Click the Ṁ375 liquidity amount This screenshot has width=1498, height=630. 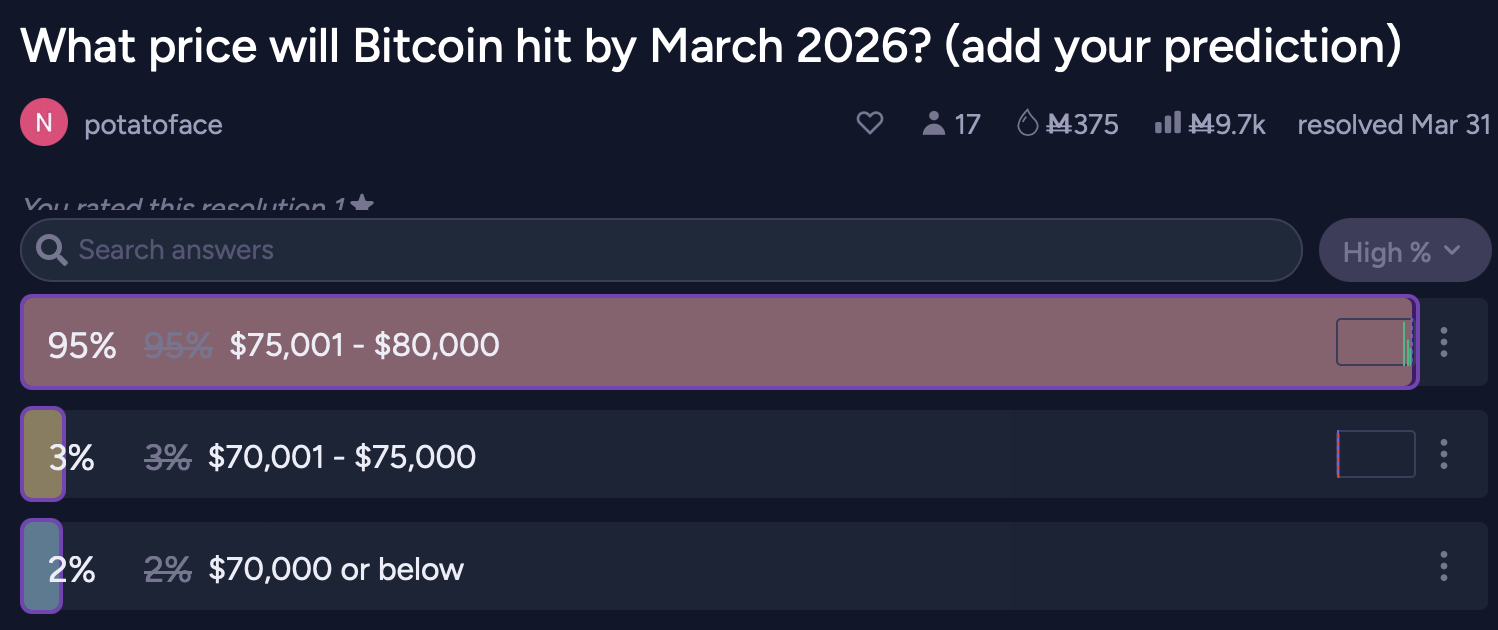[x=1082, y=125]
